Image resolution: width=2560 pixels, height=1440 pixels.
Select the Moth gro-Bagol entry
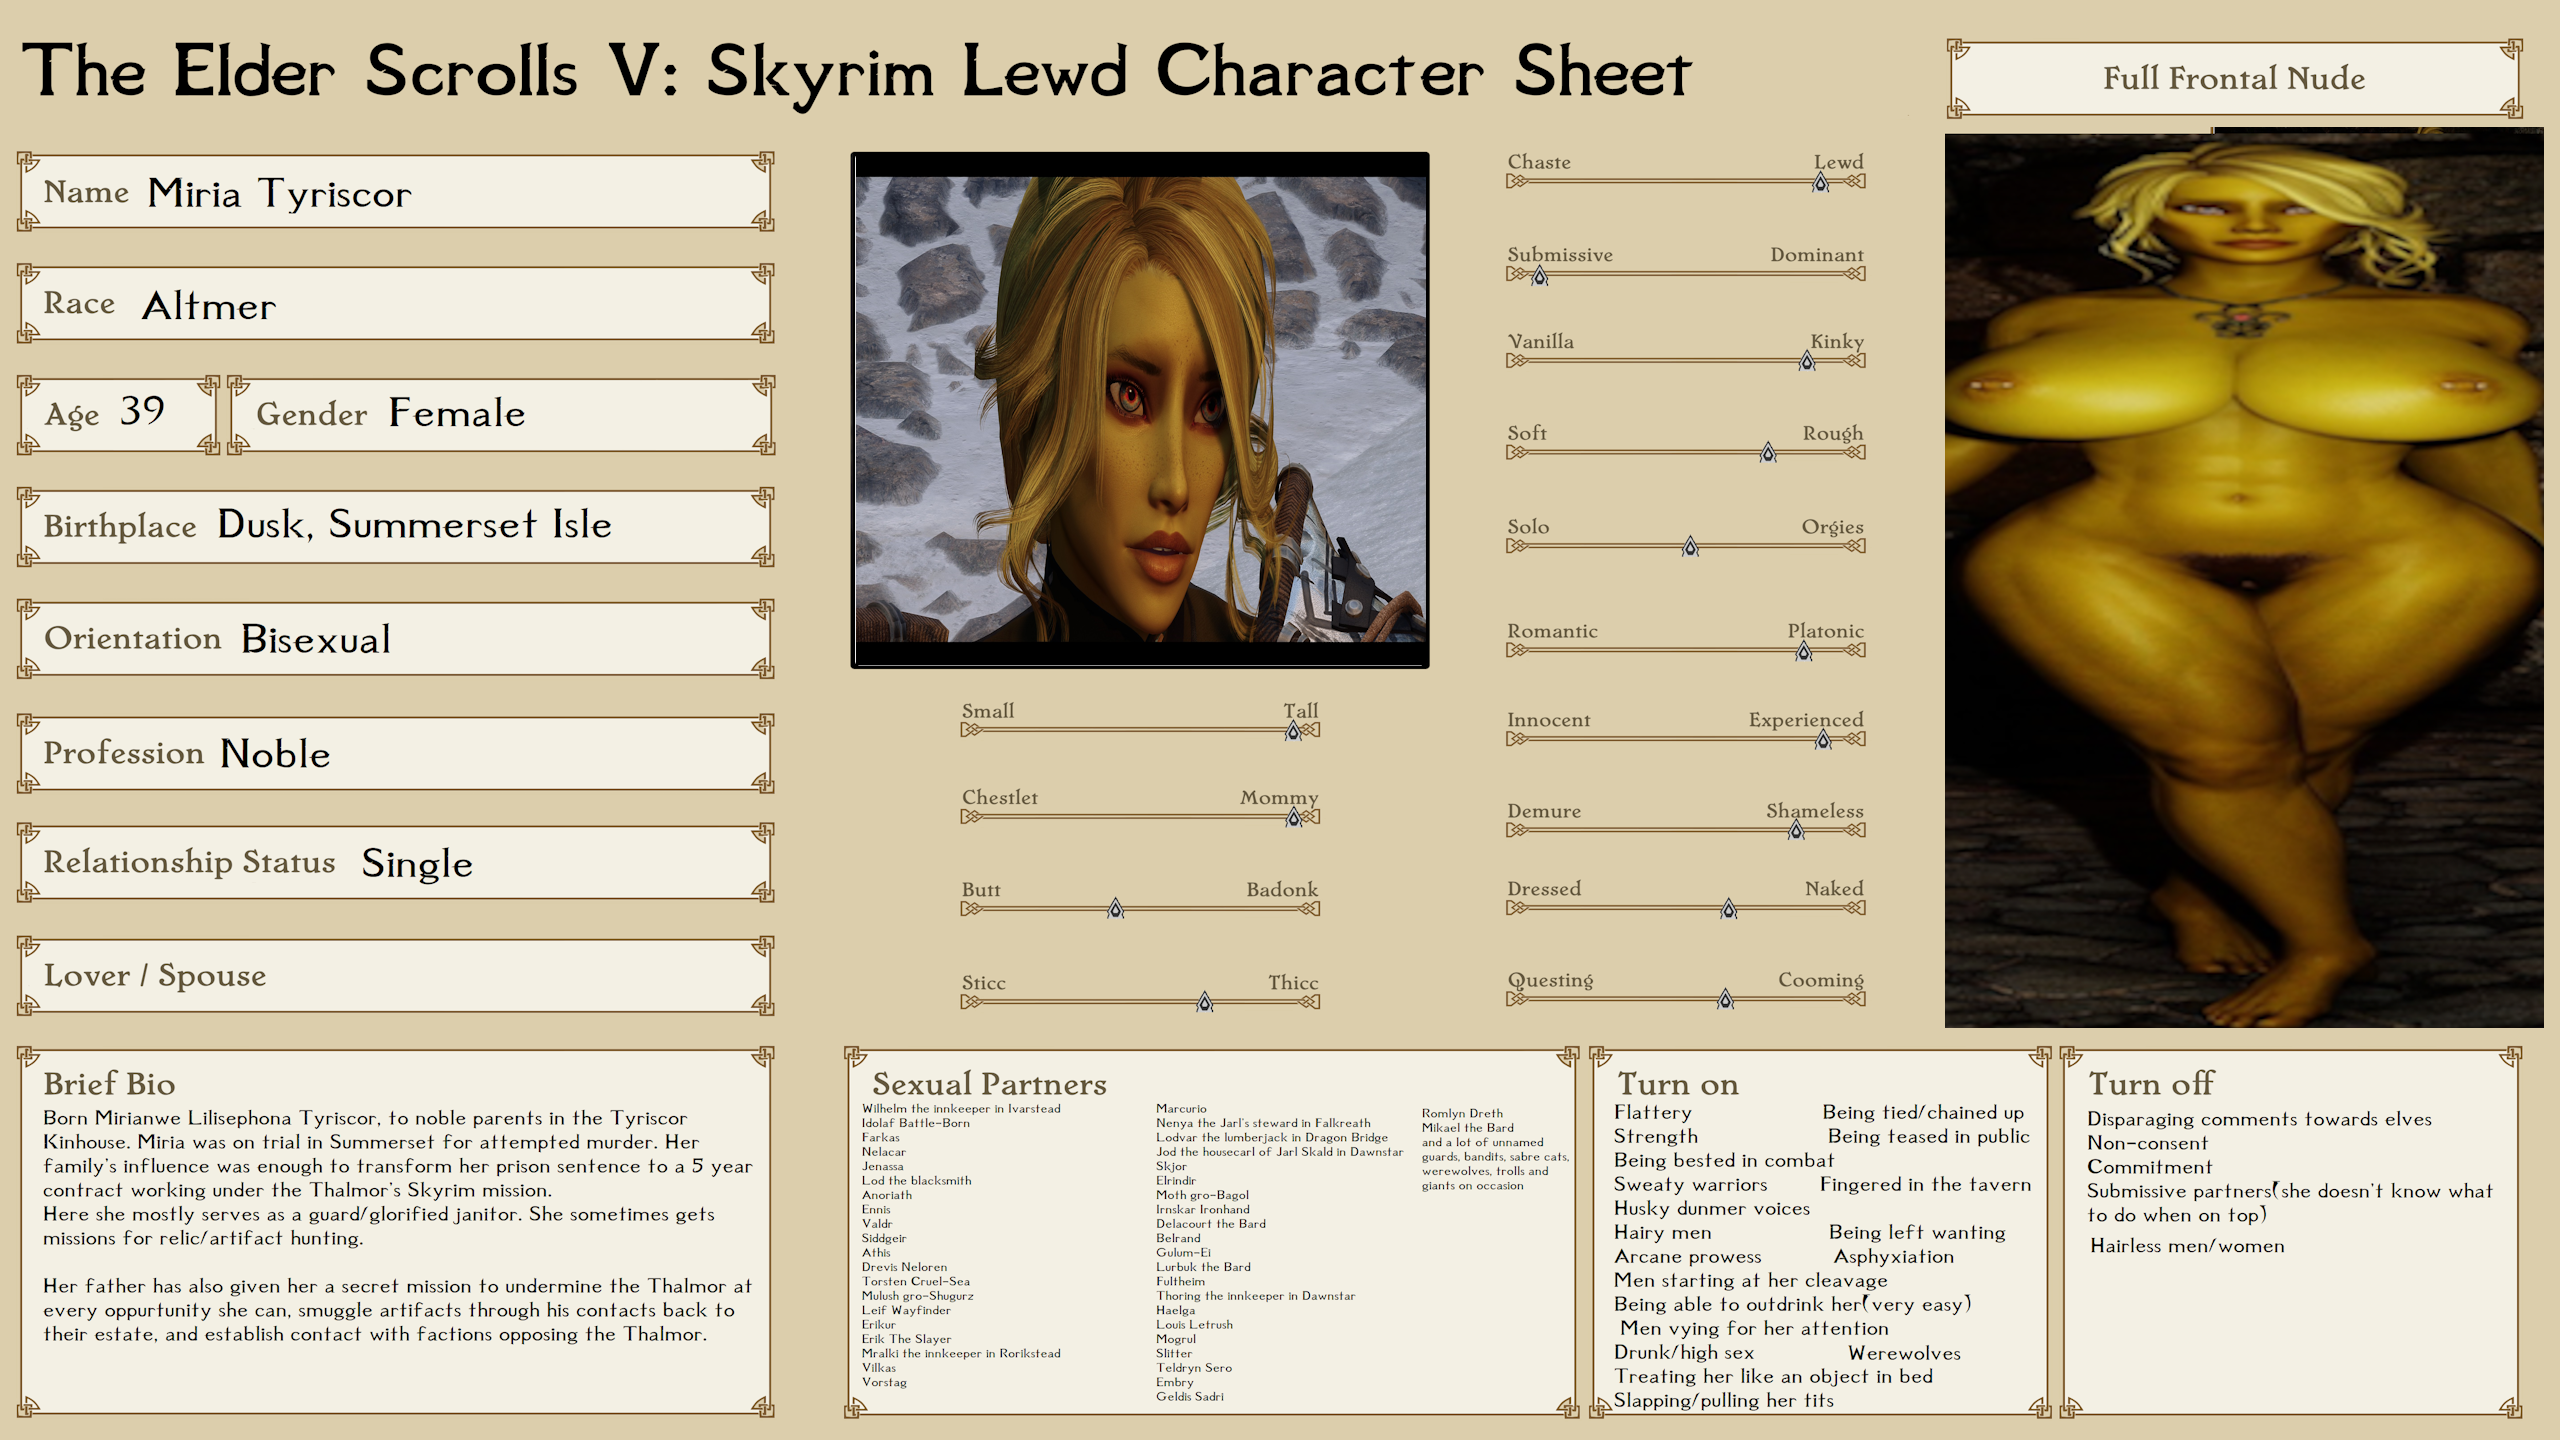coord(1202,1195)
